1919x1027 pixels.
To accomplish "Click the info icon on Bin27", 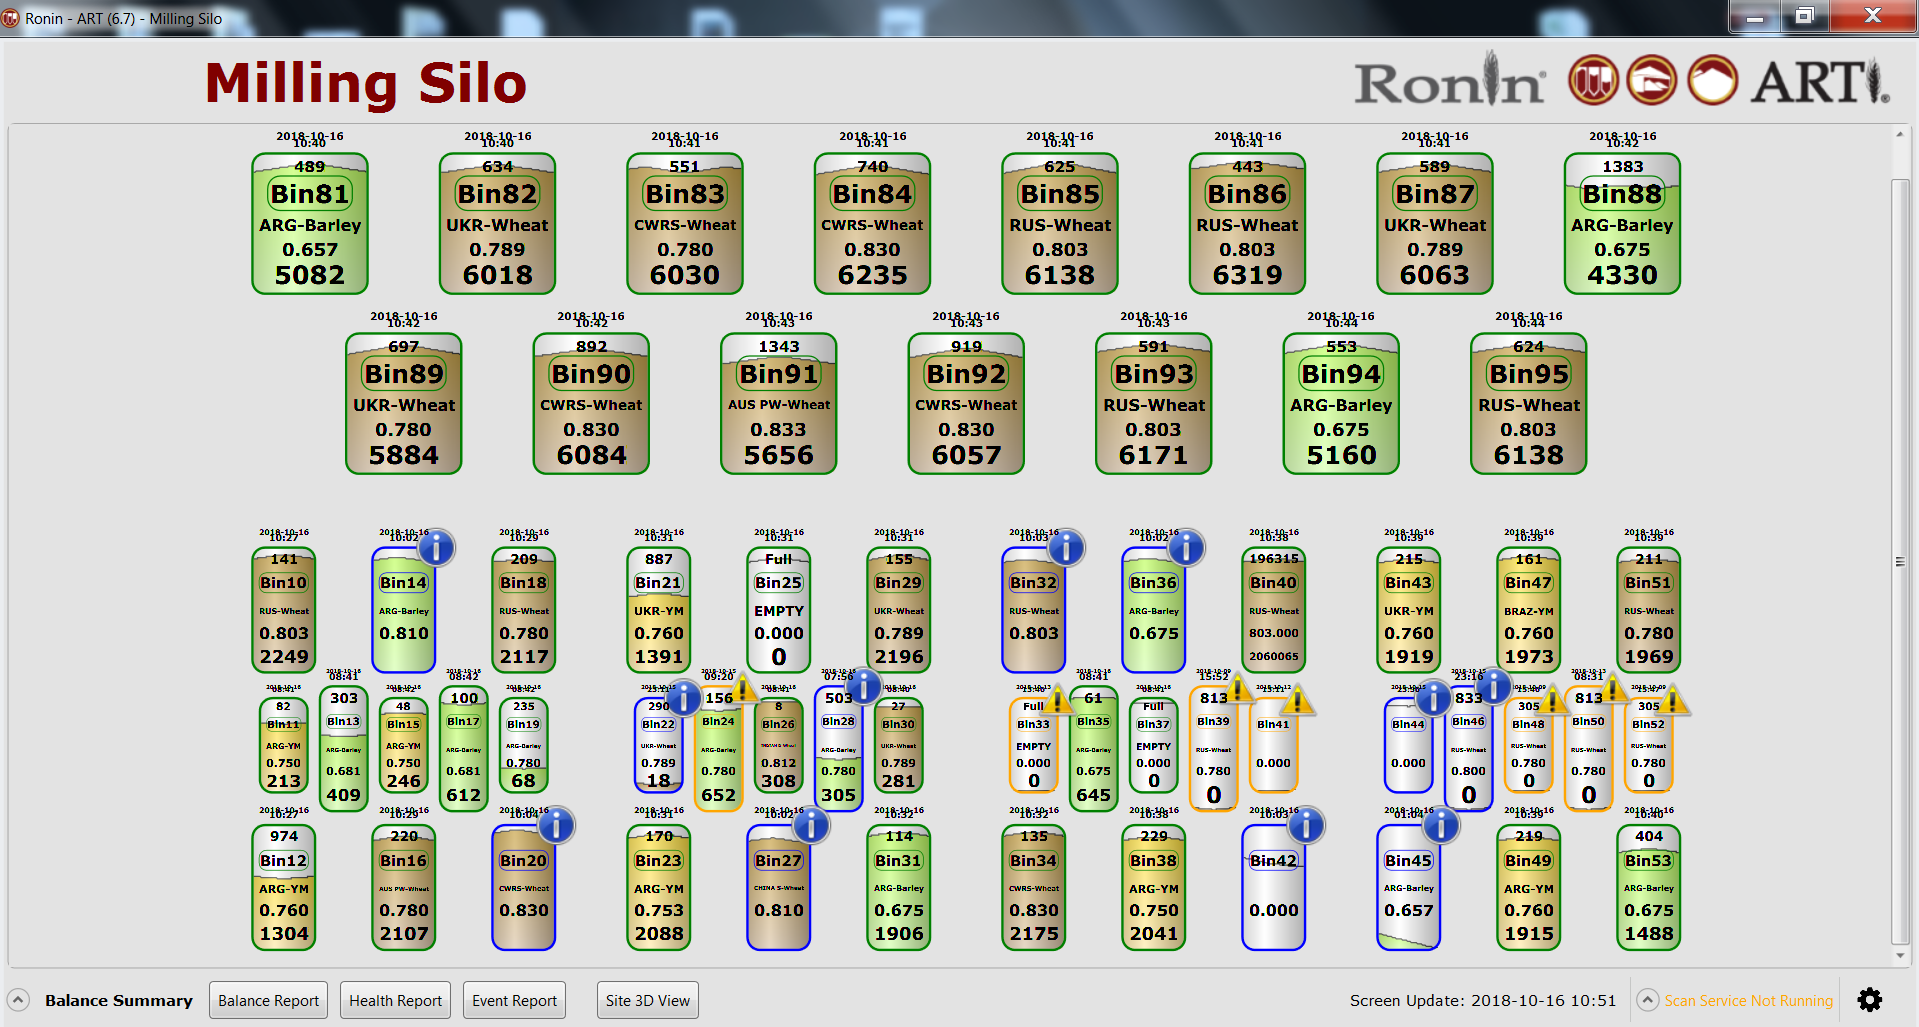I will tap(811, 825).
